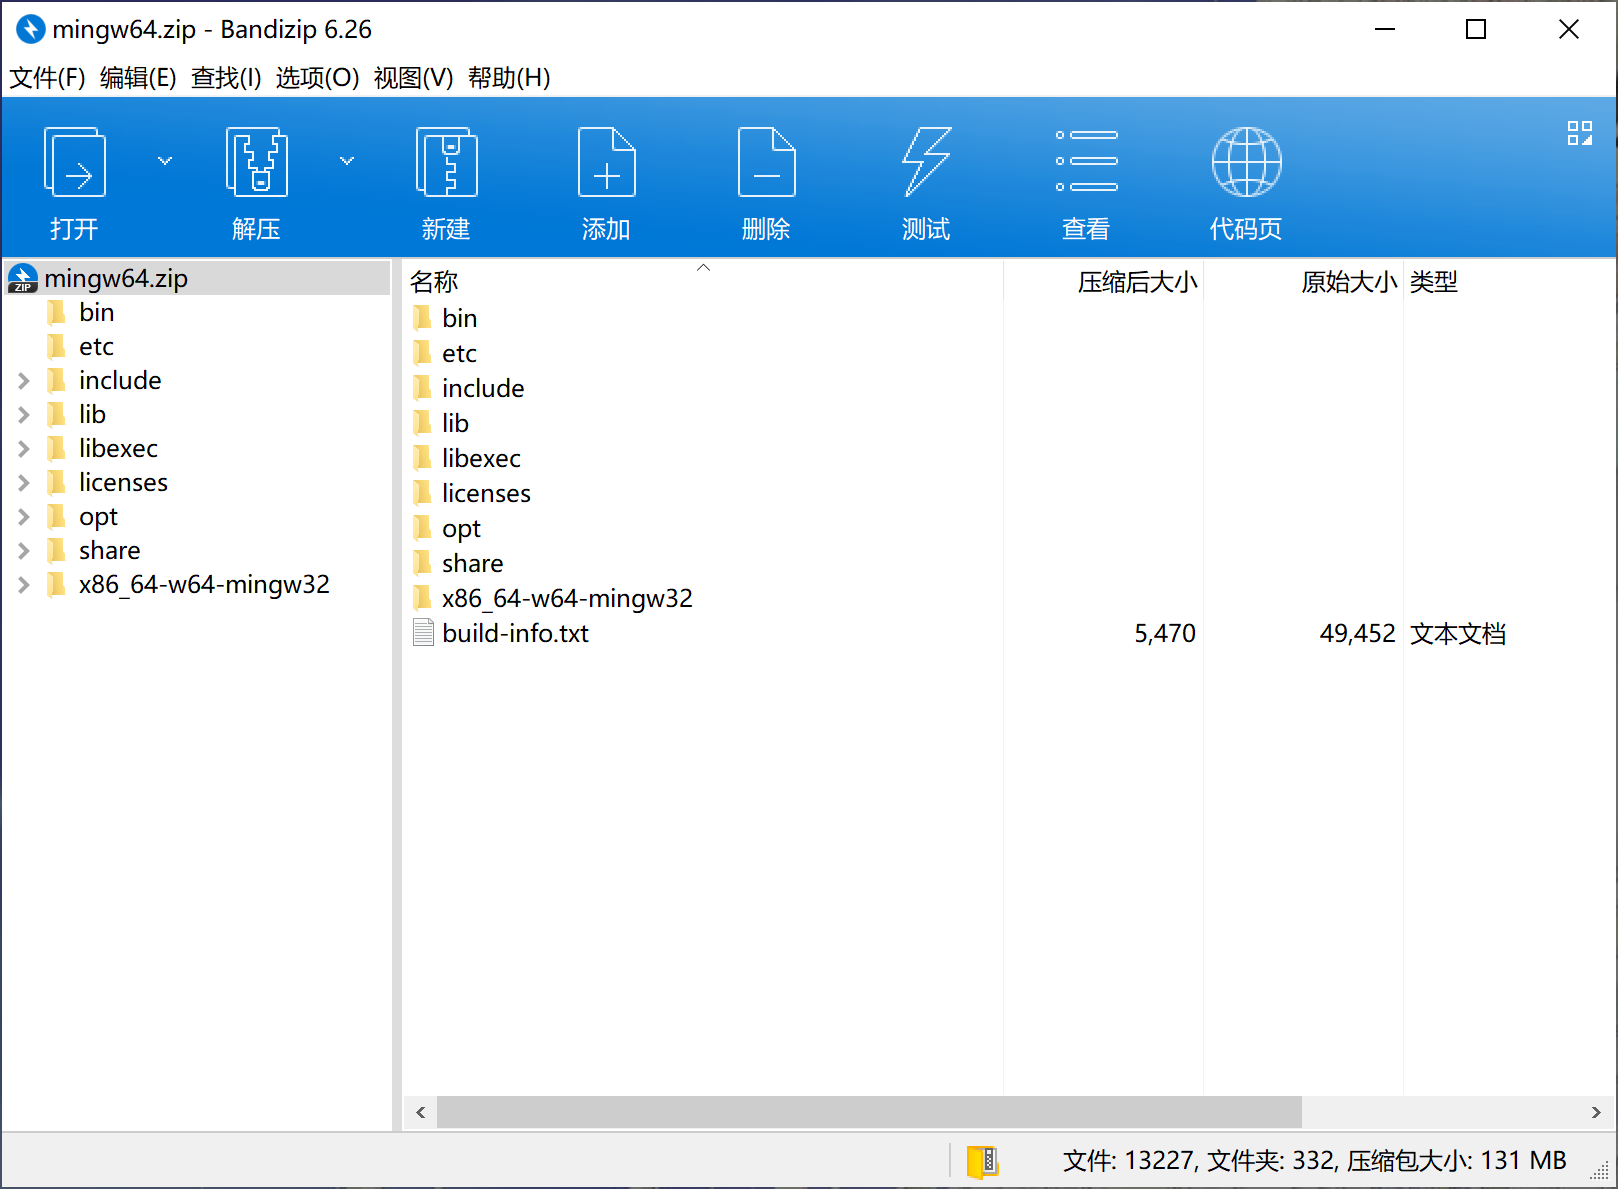Click the lib folder icon in file list
This screenshot has height=1189, width=1618.
423,423
